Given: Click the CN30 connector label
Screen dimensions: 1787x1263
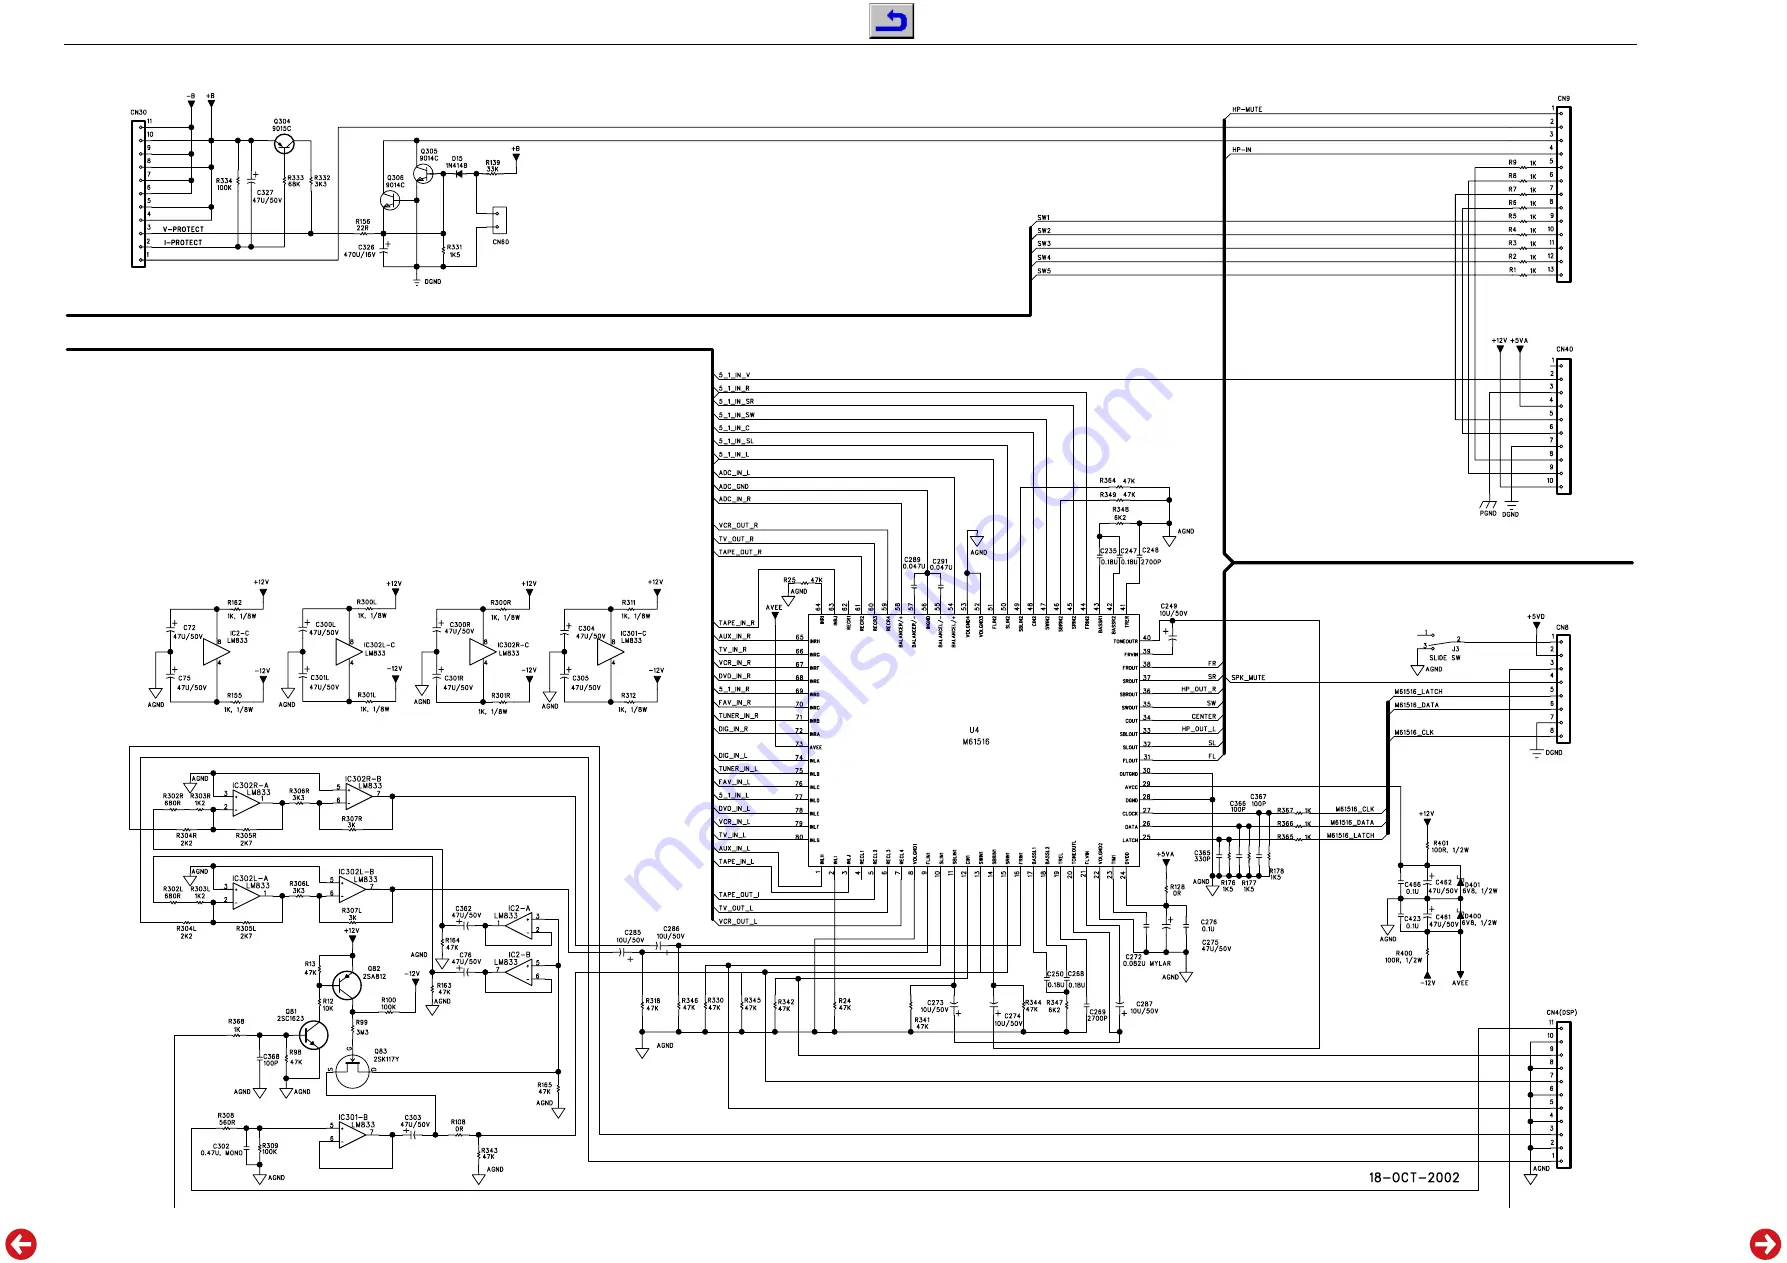Looking at the screenshot, I should [138, 113].
